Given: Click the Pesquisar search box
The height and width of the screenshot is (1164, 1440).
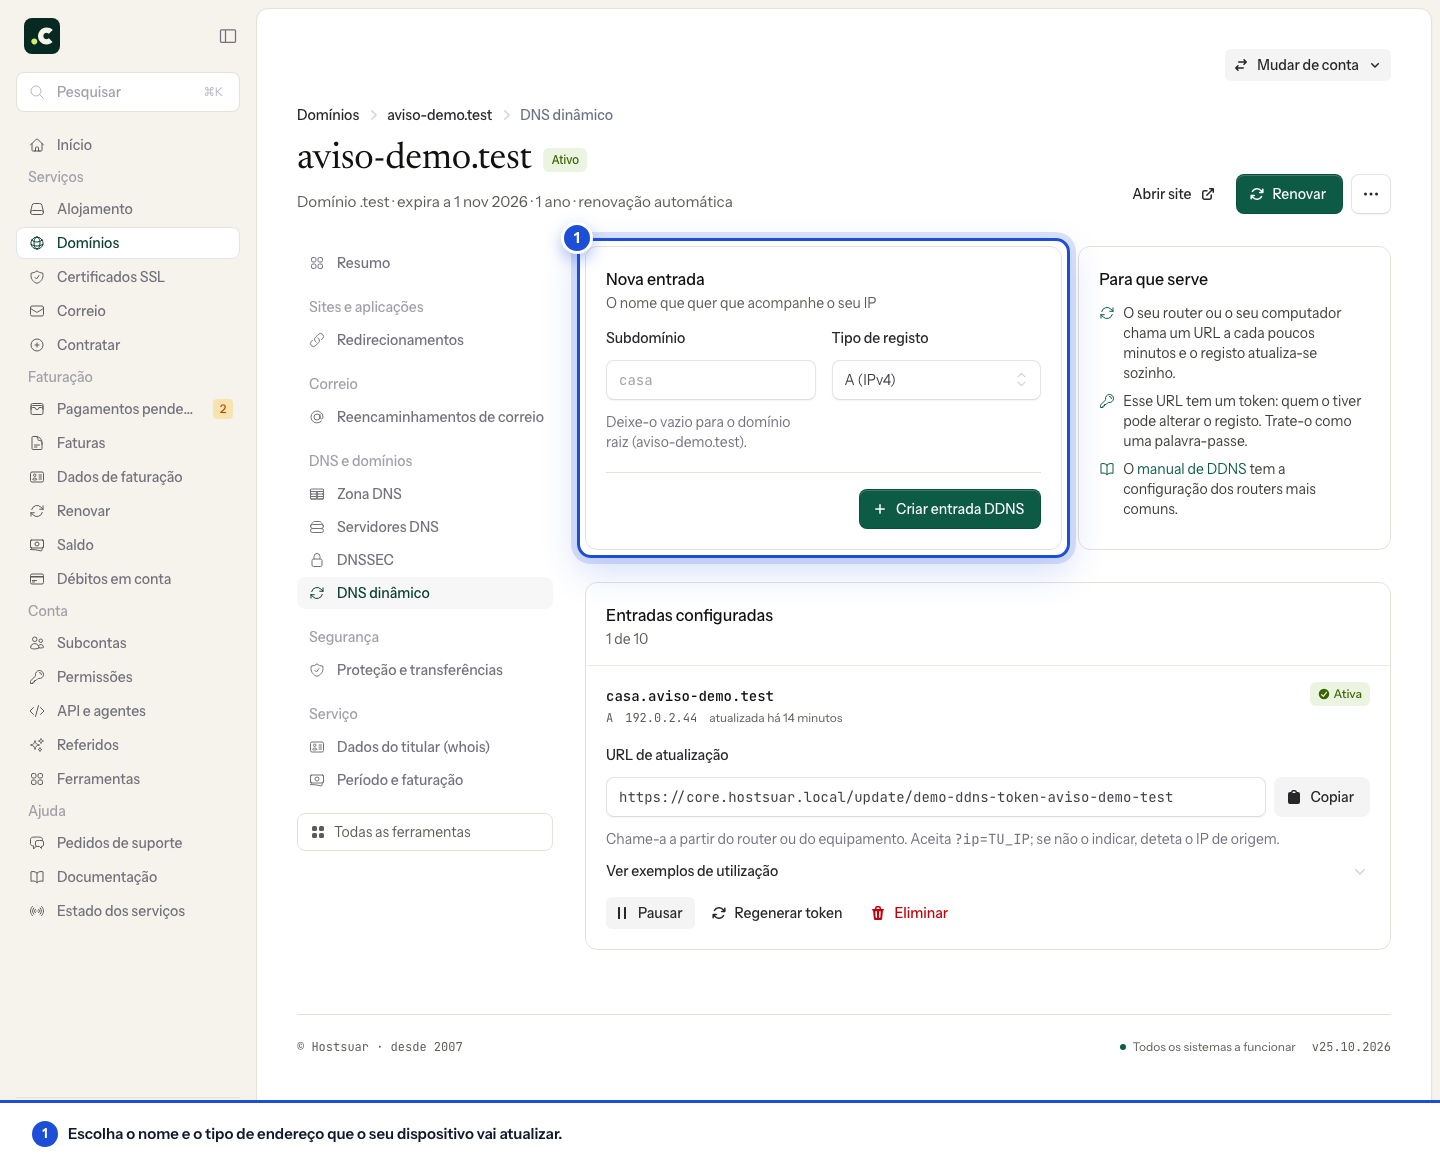Looking at the screenshot, I should (x=128, y=92).
